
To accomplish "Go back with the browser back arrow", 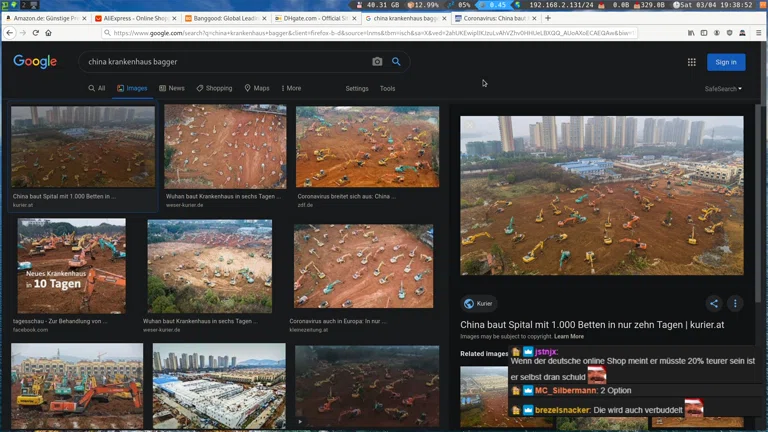I will click(9, 33).
